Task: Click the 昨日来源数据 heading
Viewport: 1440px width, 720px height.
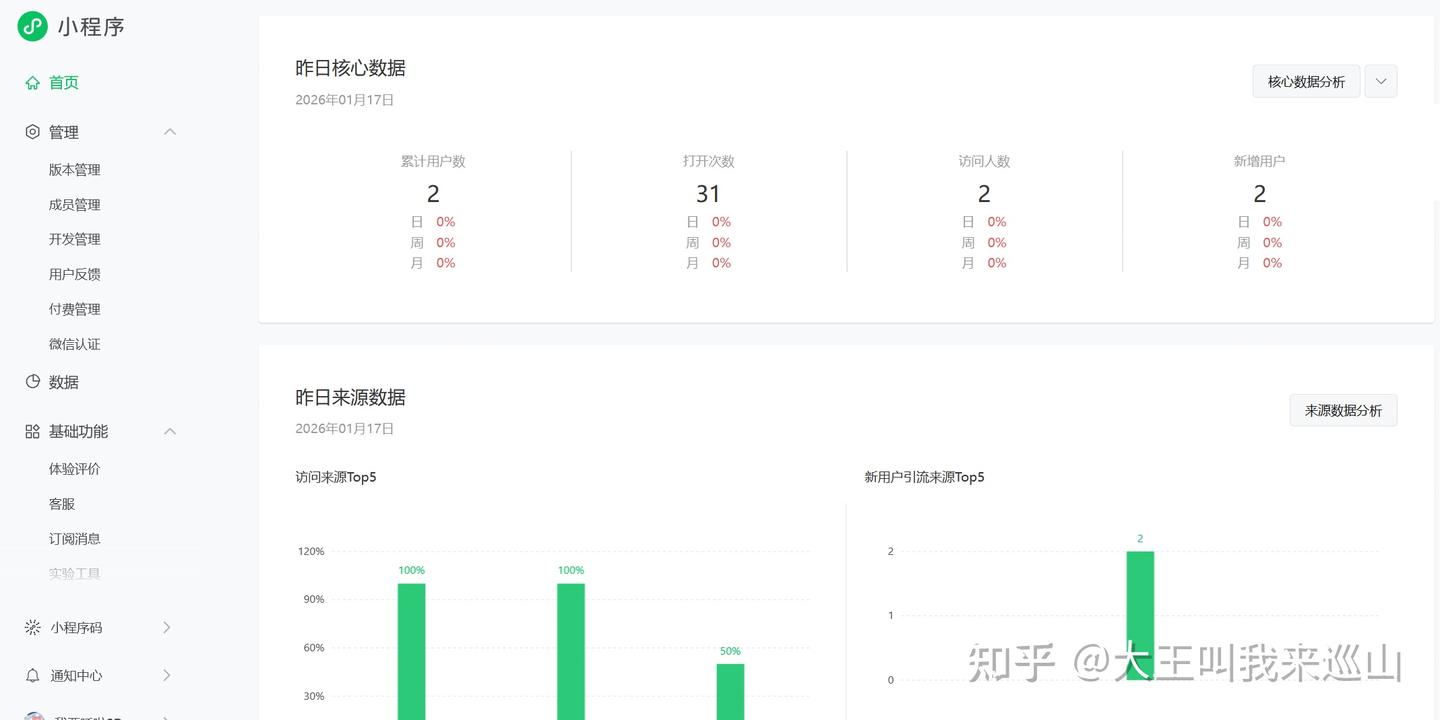Action: (x=350, y=397)
